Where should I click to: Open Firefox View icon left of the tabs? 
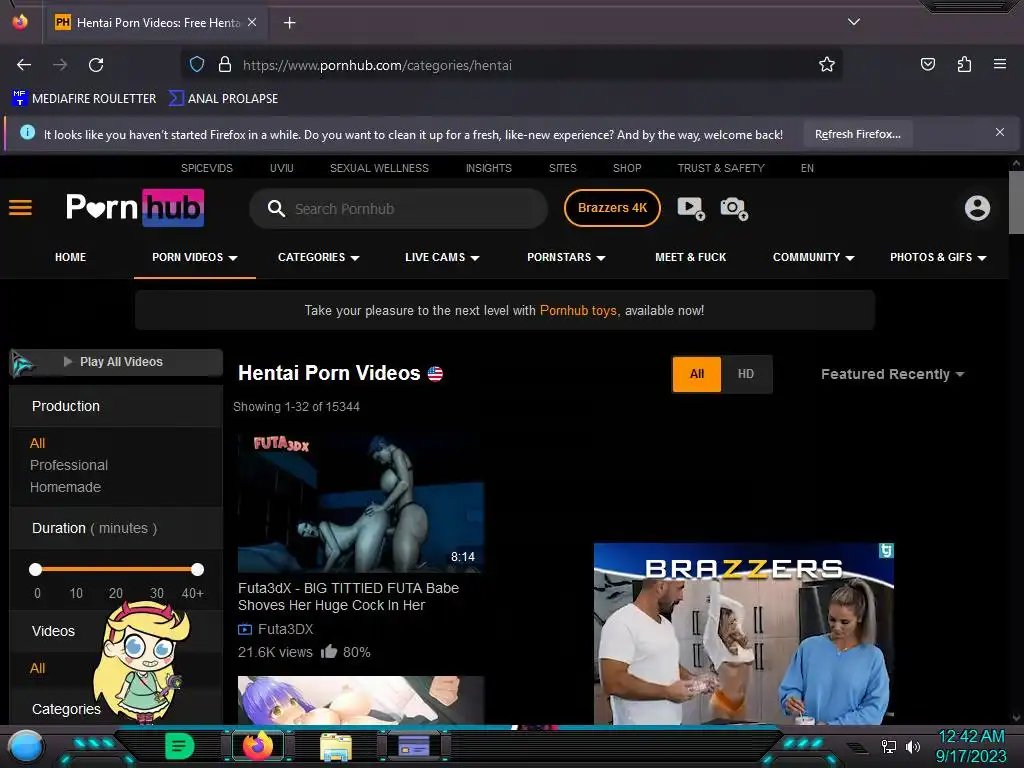point(20,22)
